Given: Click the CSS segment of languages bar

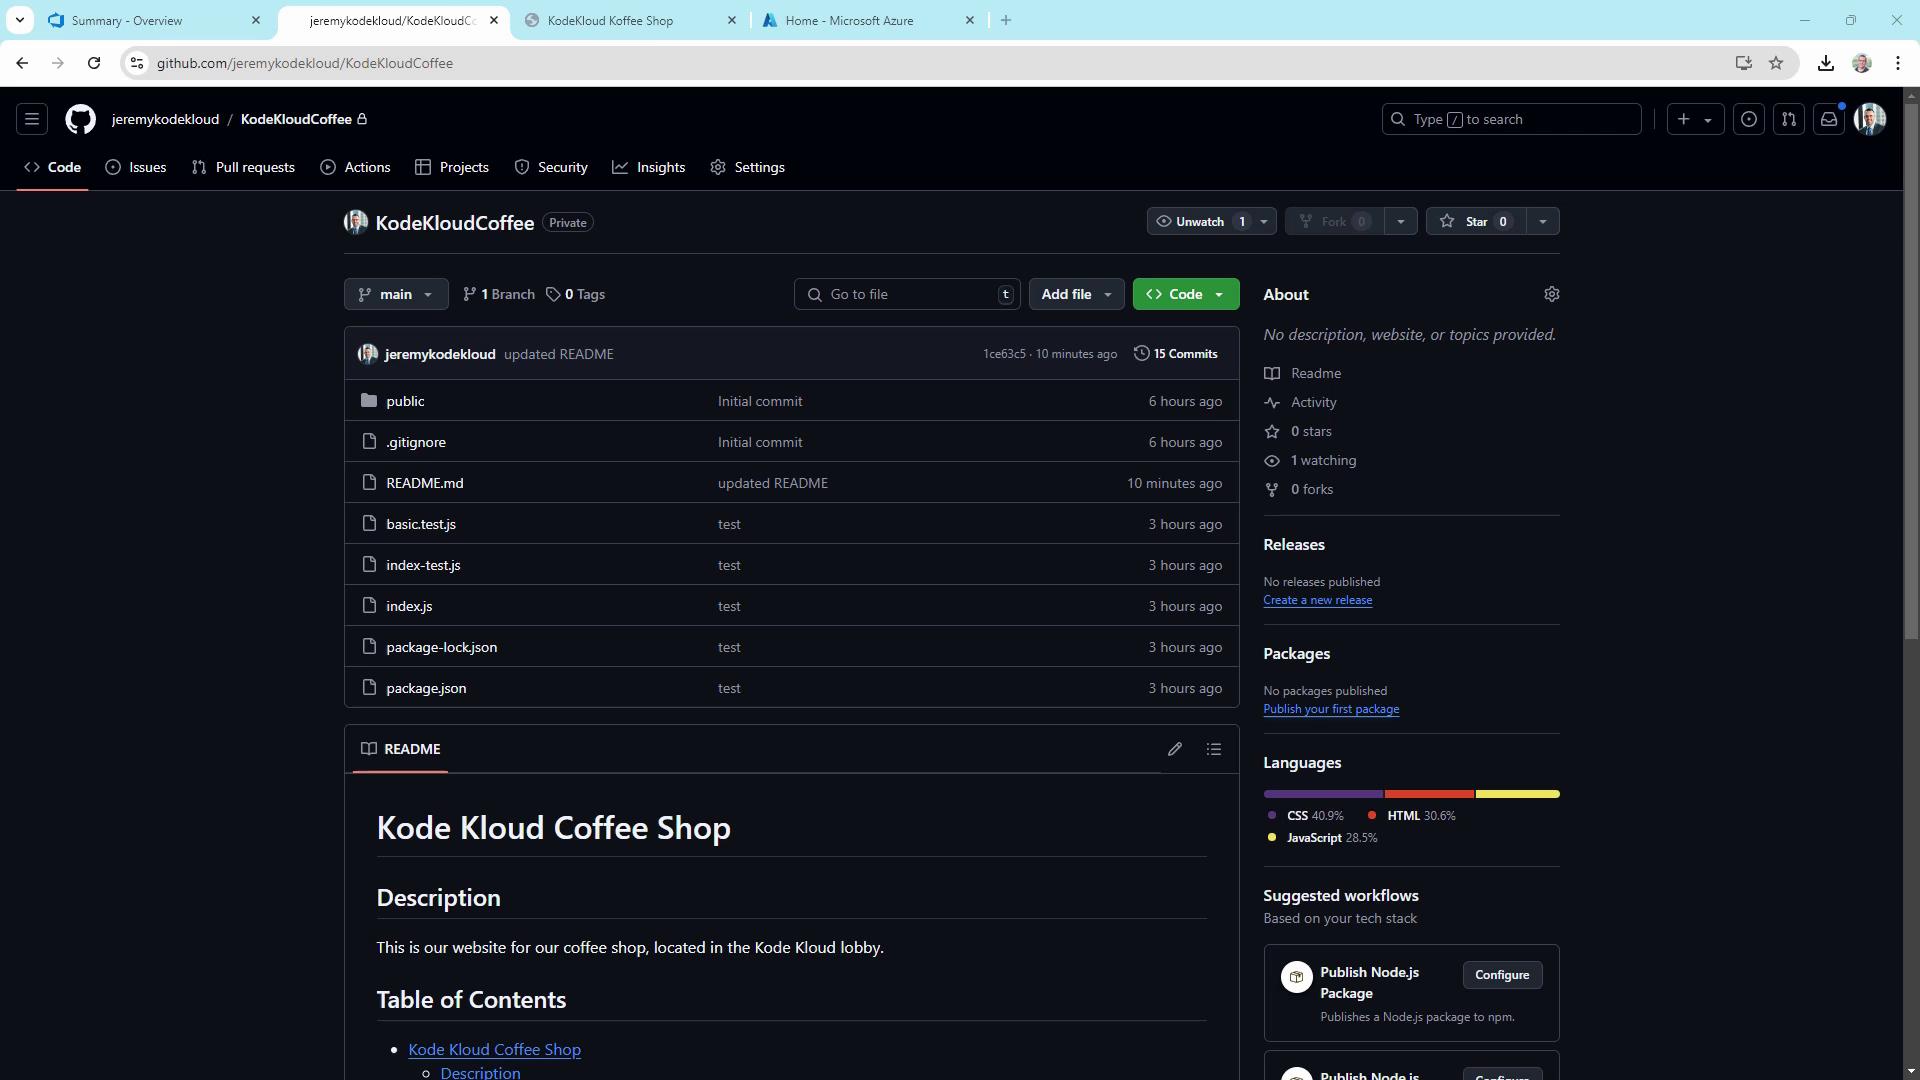Looking at the screenshot, I should point(1322,794).
